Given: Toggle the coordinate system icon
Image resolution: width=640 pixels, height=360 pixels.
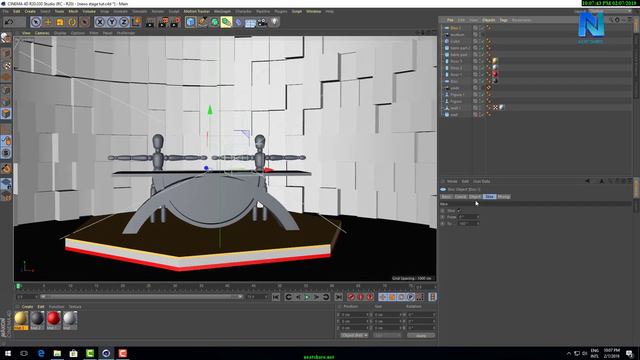Looking at the screenshot, I should pos(136,22).
